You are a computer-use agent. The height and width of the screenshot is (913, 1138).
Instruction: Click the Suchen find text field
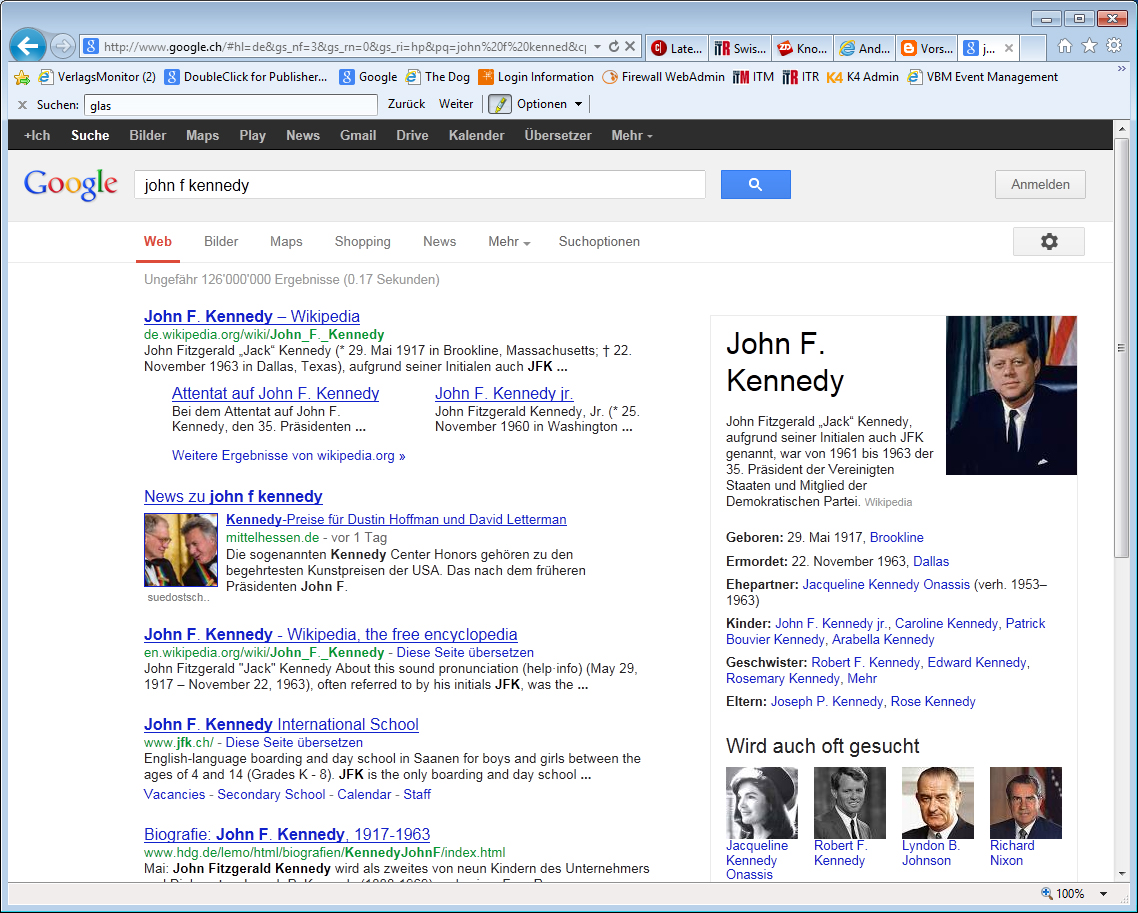231,105
